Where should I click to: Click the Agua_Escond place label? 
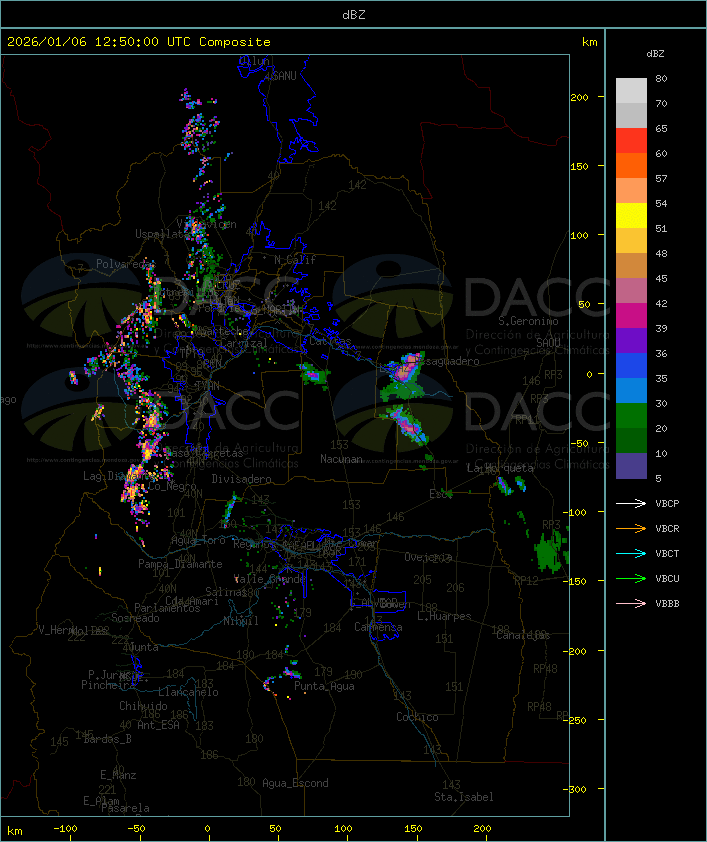pos(295,783)
